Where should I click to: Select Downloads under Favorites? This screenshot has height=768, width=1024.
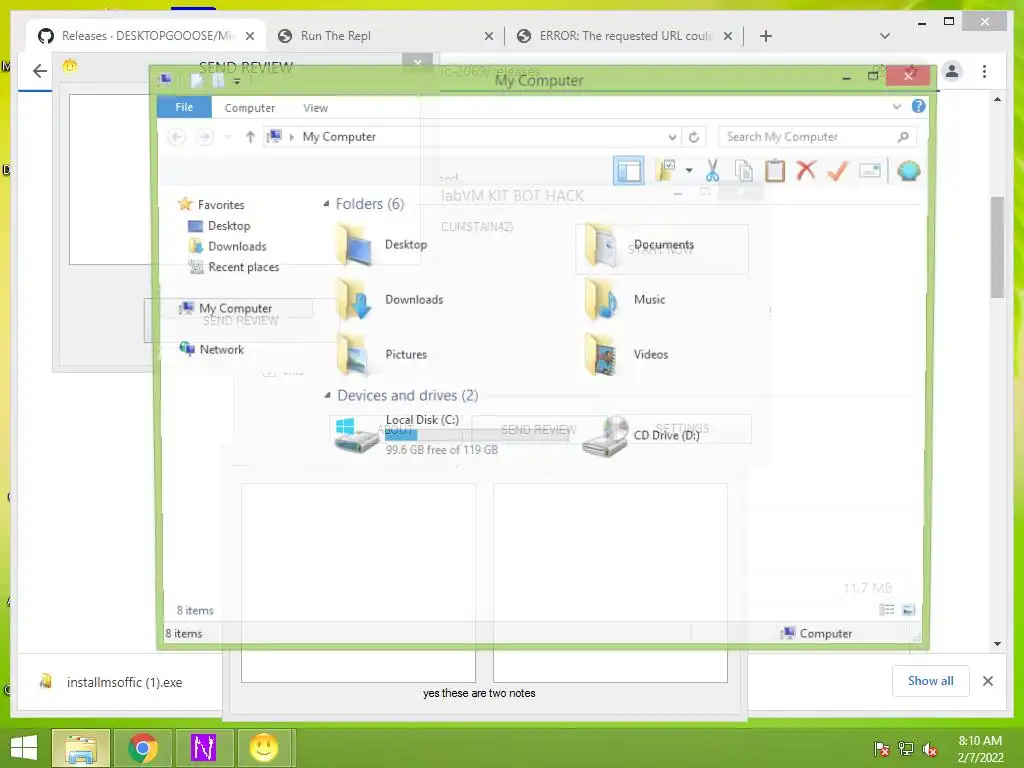237,246
